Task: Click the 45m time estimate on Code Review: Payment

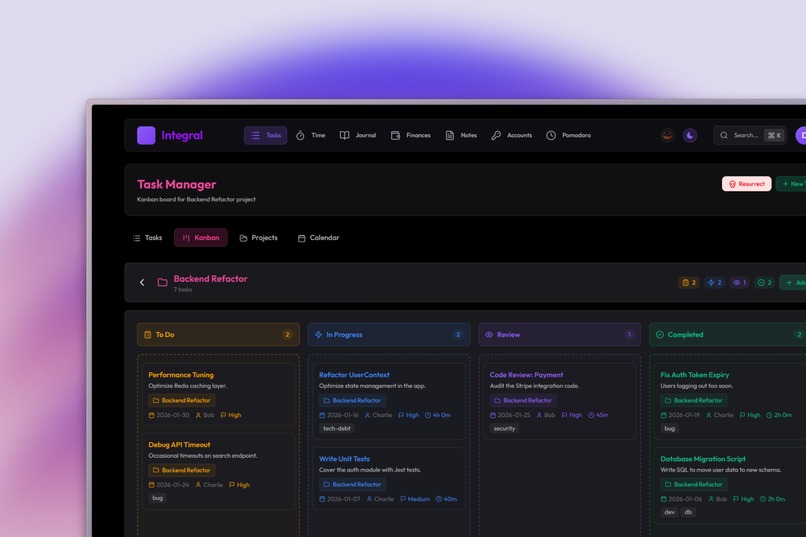Action: click(x=598, y=415)
